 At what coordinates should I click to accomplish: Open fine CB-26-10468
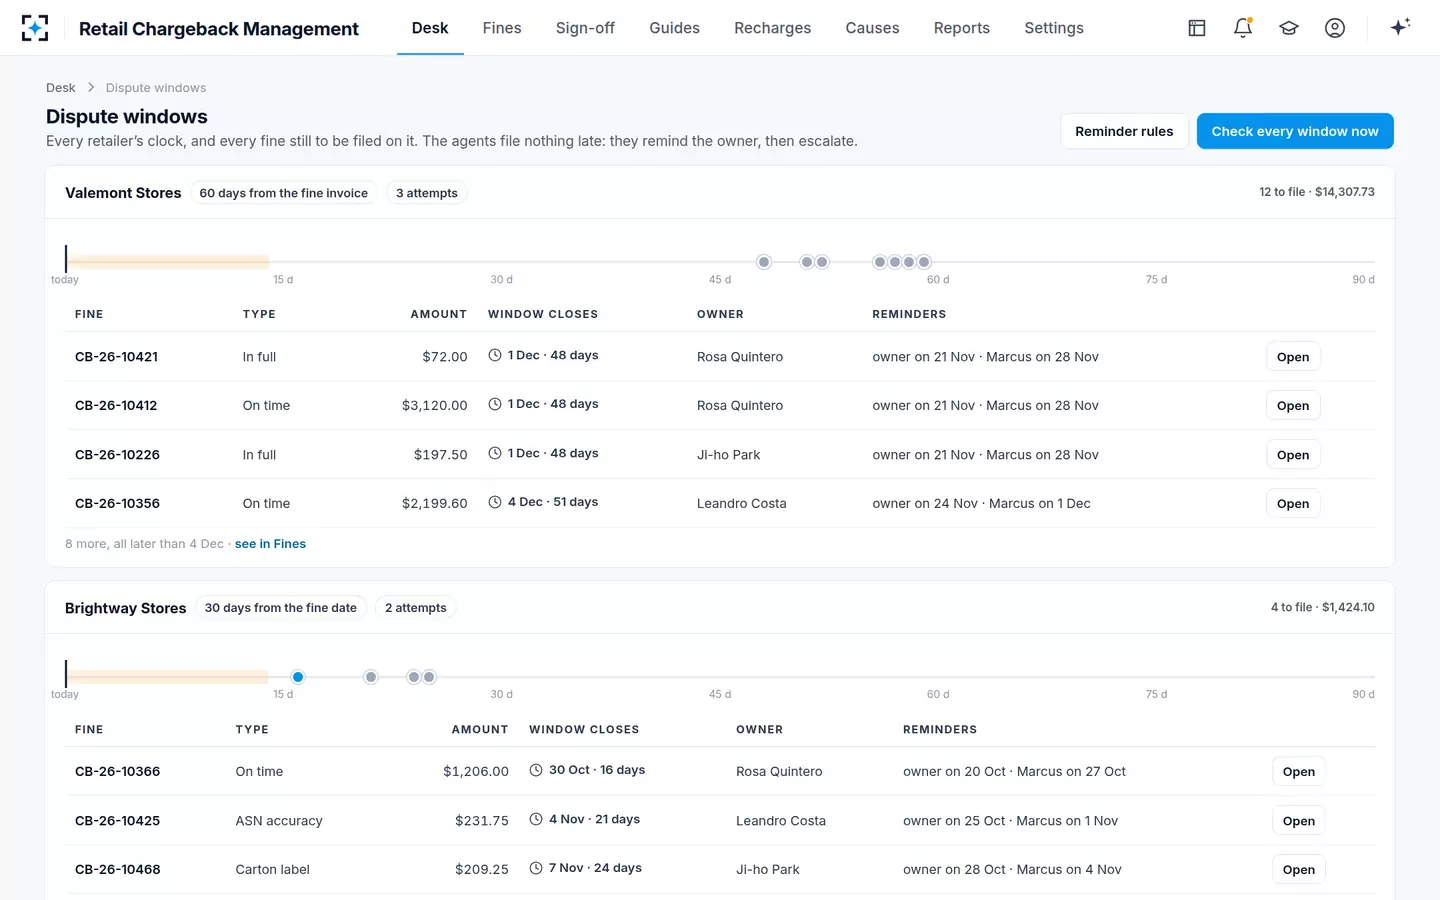(1299, 870)
